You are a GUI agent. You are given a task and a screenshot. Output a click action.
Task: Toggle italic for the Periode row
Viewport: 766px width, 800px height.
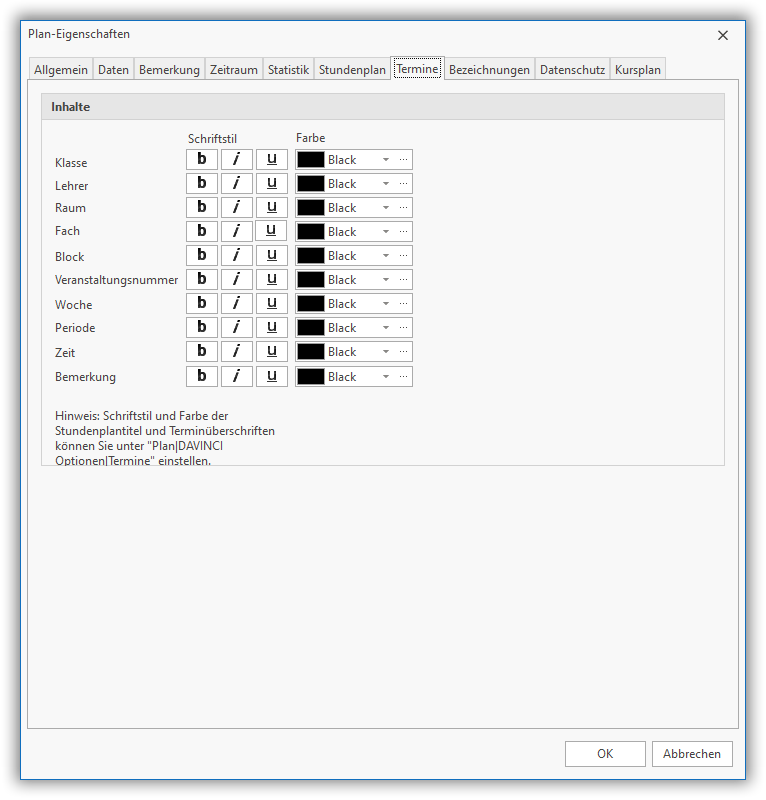(236, 327)
